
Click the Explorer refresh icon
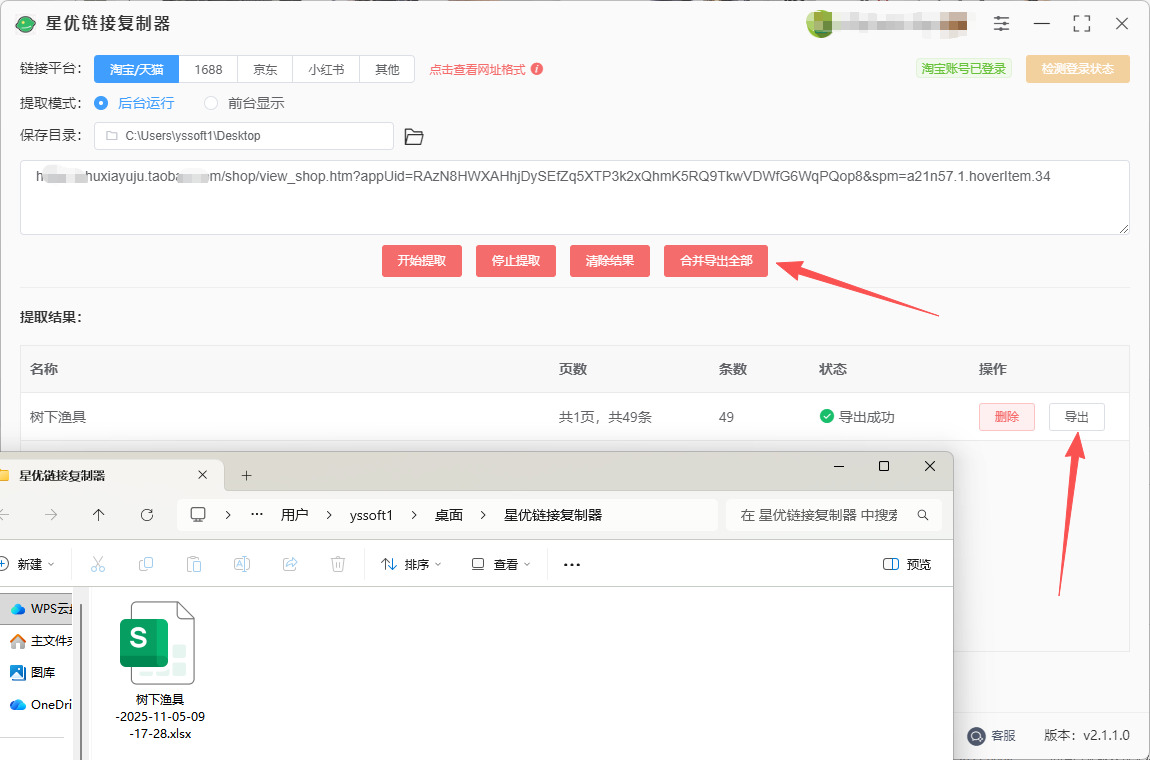coord(147,515)
